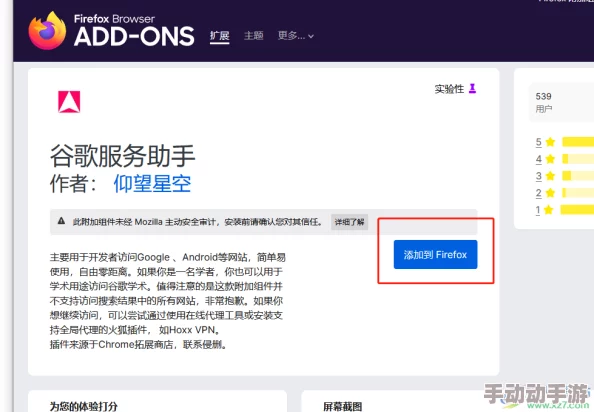Image resolution: width=594 pixels, height=412 pixels.
Task: Click the warning triangle icon
Action: [61, 221]
